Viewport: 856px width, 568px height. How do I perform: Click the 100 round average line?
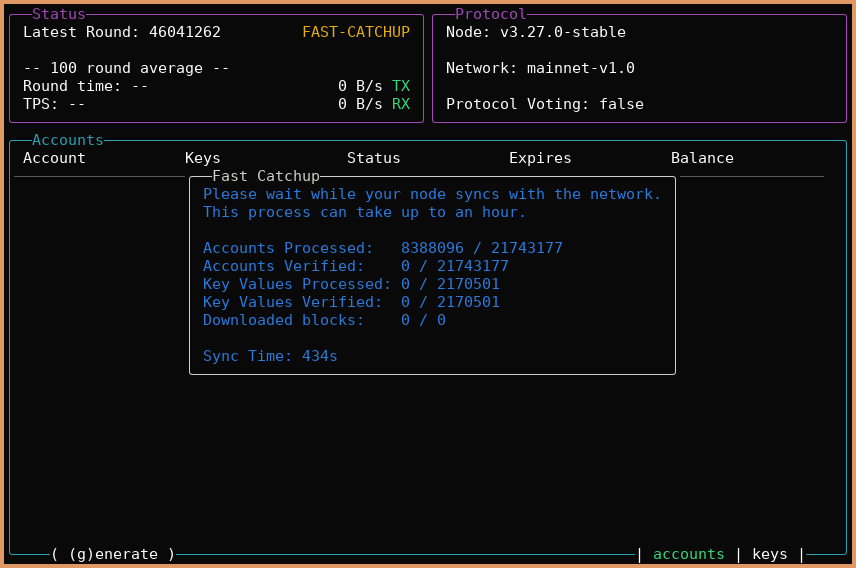pos(126,68)
